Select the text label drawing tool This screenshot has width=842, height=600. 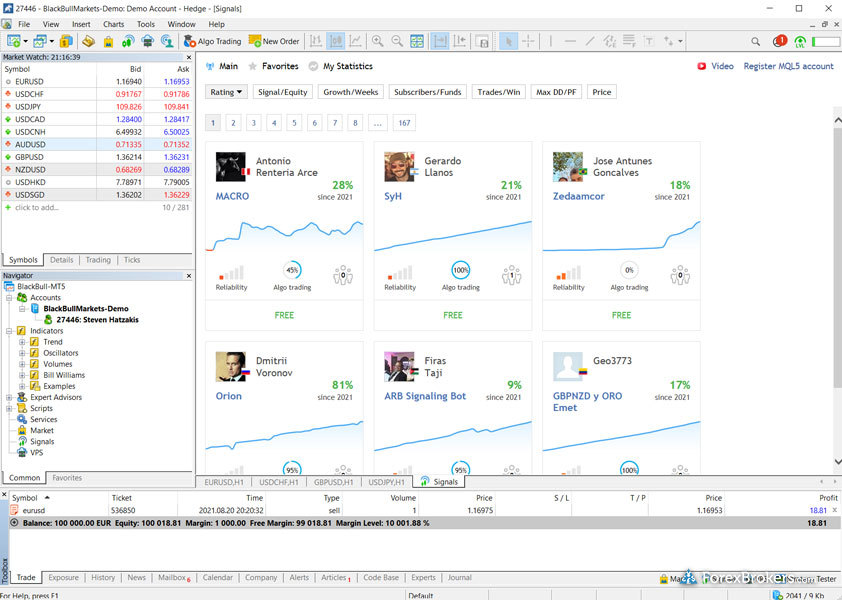[649, 41]
